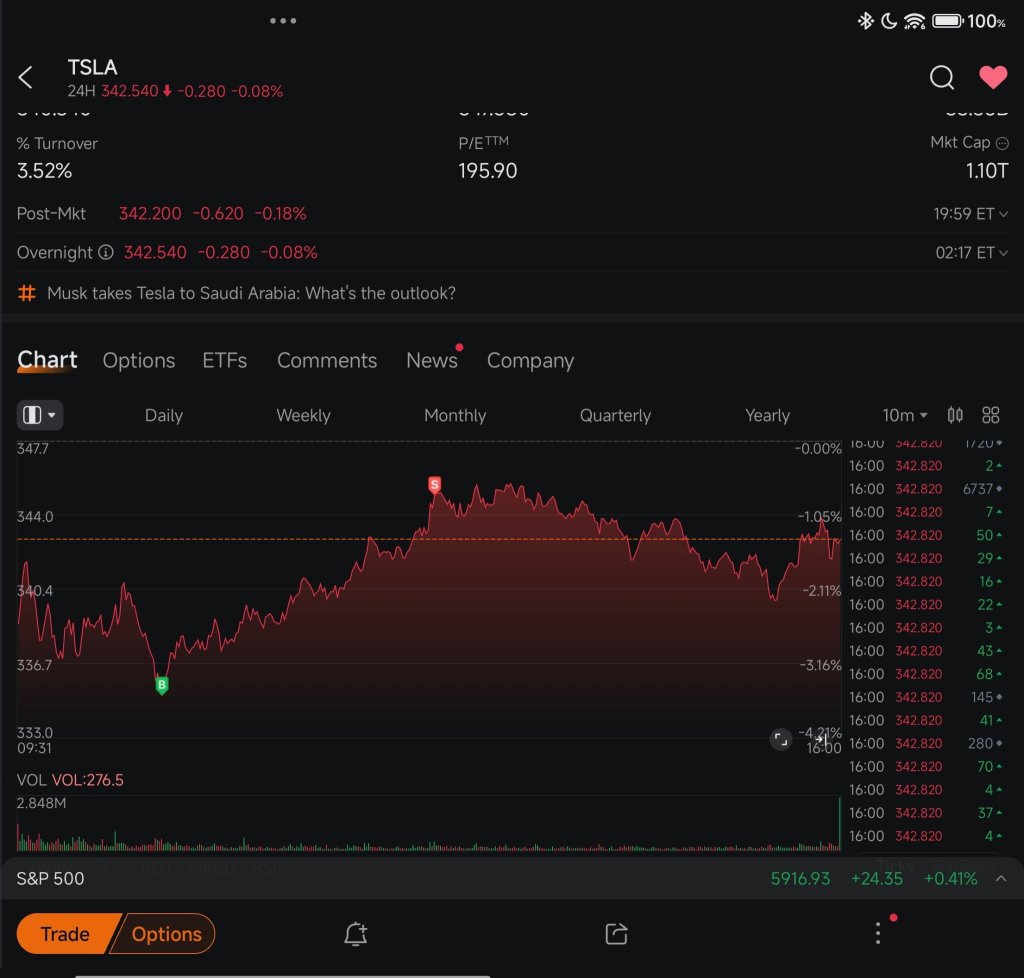Select the Weekly chart period
The image size is (1024, 978).
(303, 415)
